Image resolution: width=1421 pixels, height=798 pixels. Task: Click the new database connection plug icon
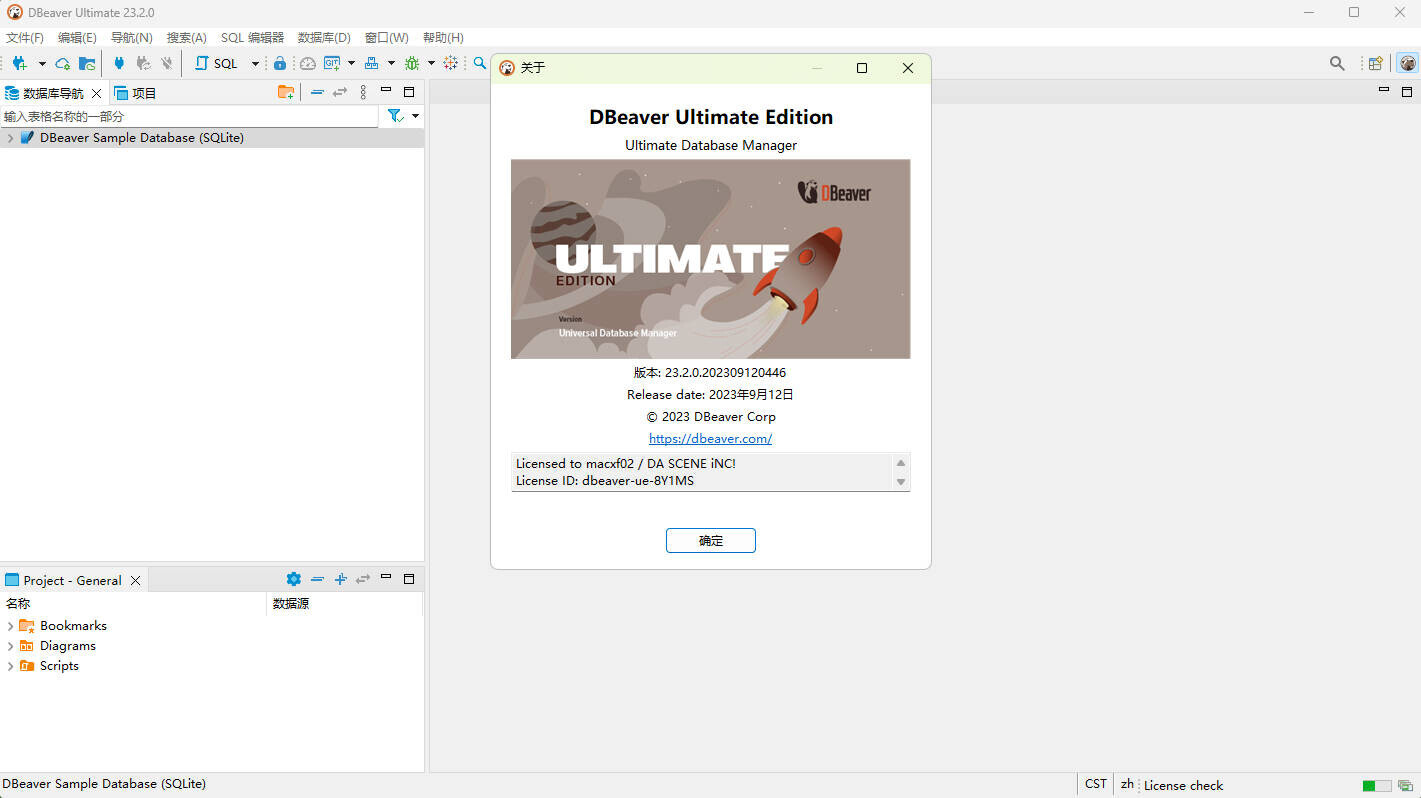[19, 63]
